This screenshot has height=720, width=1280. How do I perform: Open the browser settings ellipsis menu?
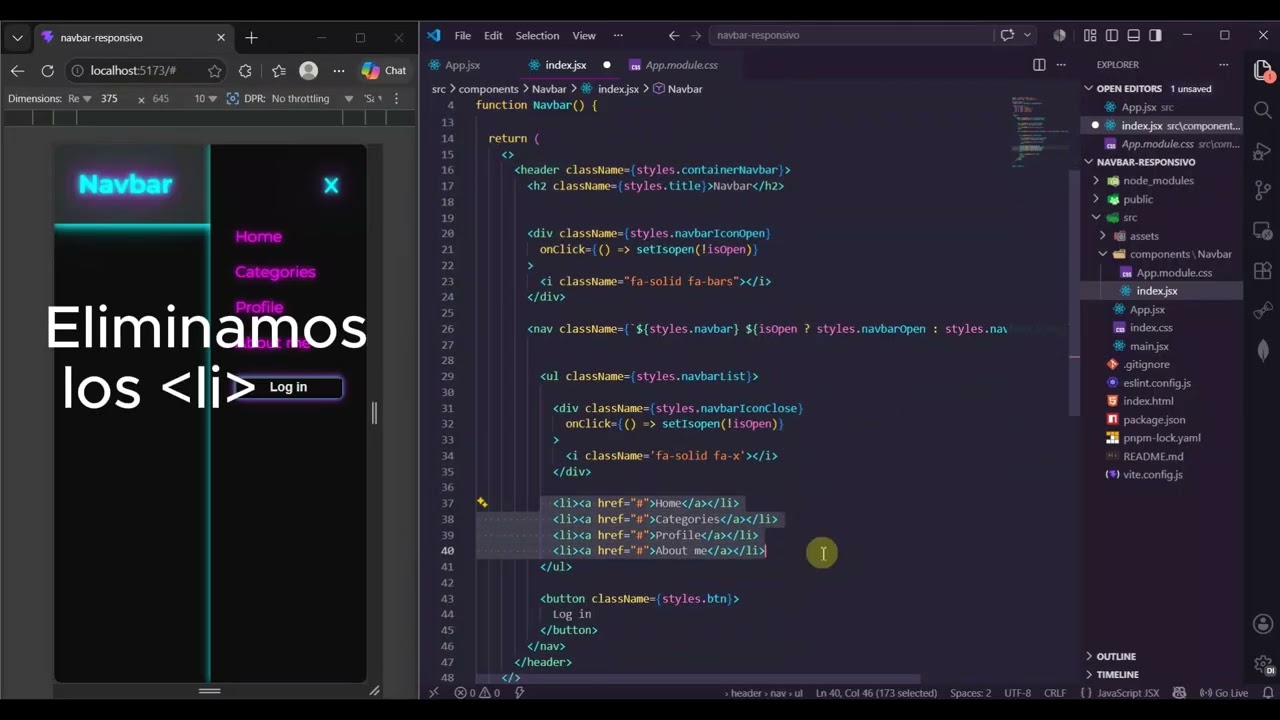(x=339, y=71)
